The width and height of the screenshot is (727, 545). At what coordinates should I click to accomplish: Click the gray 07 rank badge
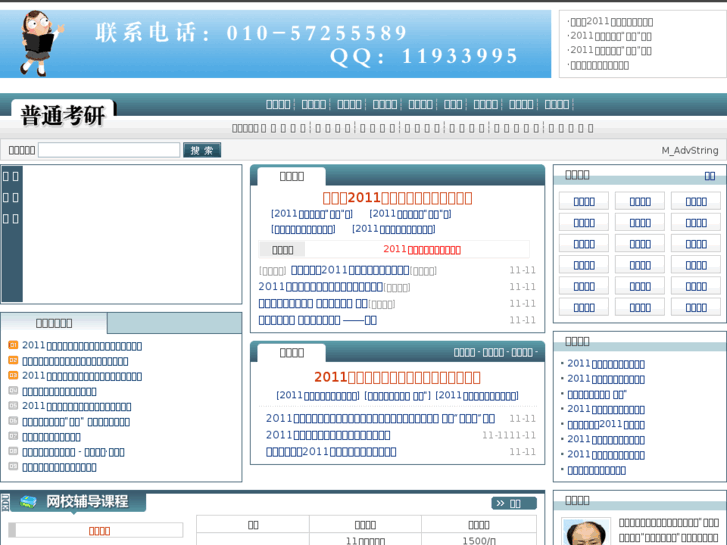pyautogui.click(x=13, y=436)
